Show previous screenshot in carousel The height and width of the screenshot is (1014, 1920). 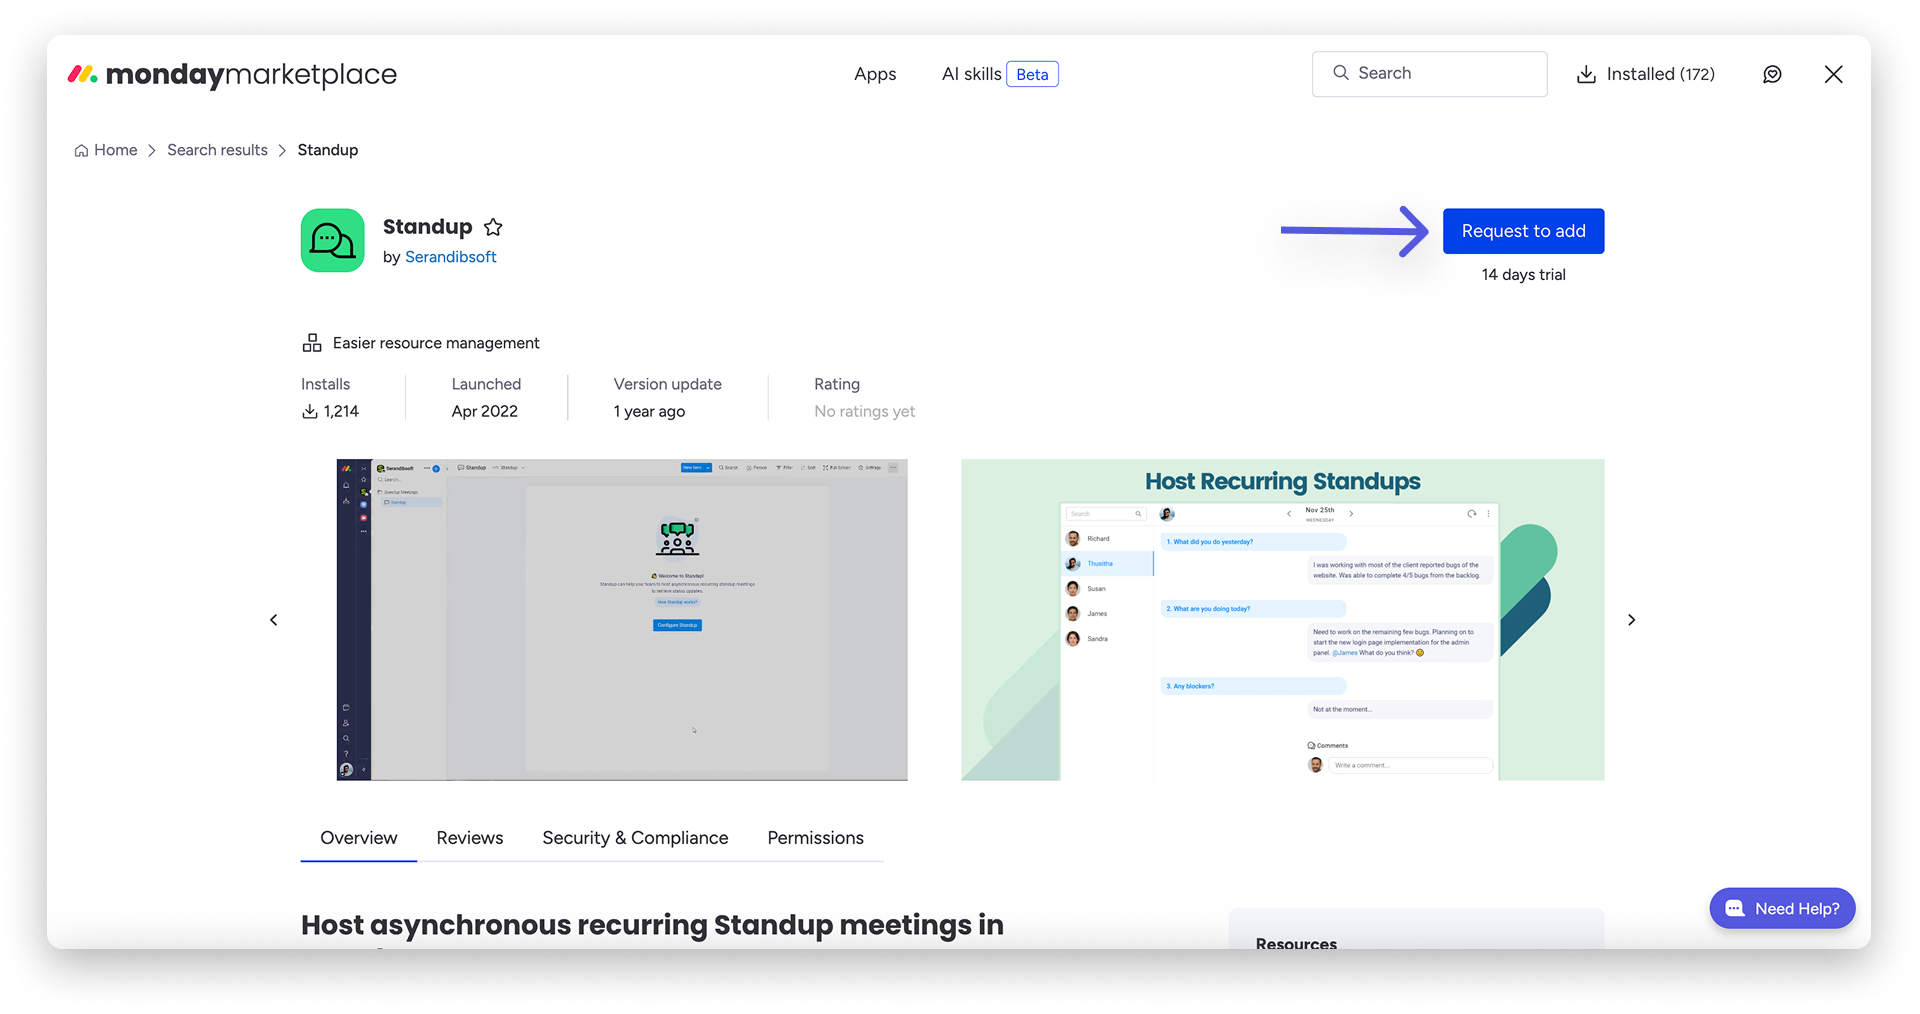274,620
